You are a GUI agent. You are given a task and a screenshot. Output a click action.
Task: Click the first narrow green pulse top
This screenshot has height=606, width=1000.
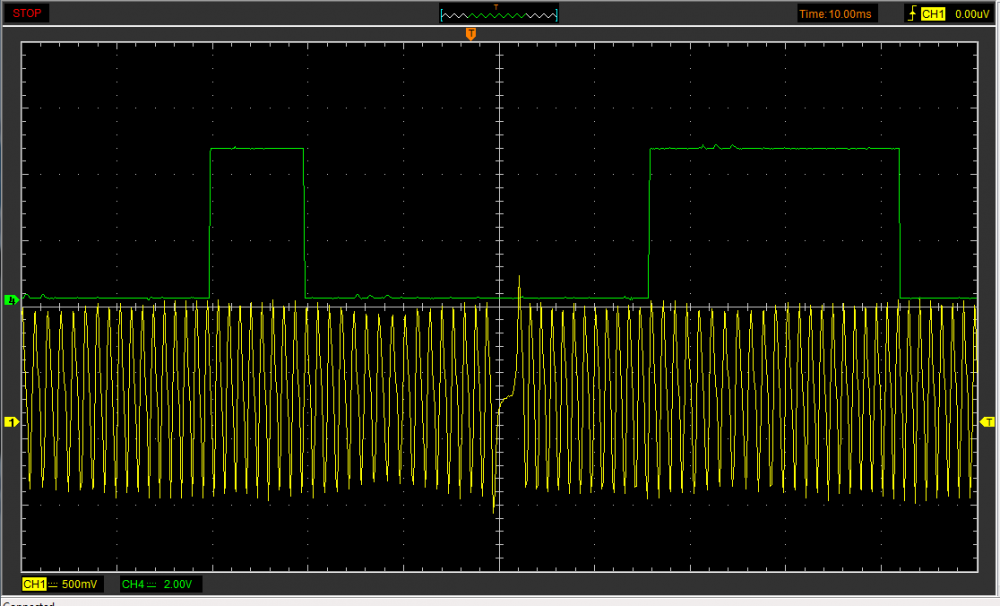point(256,148)
